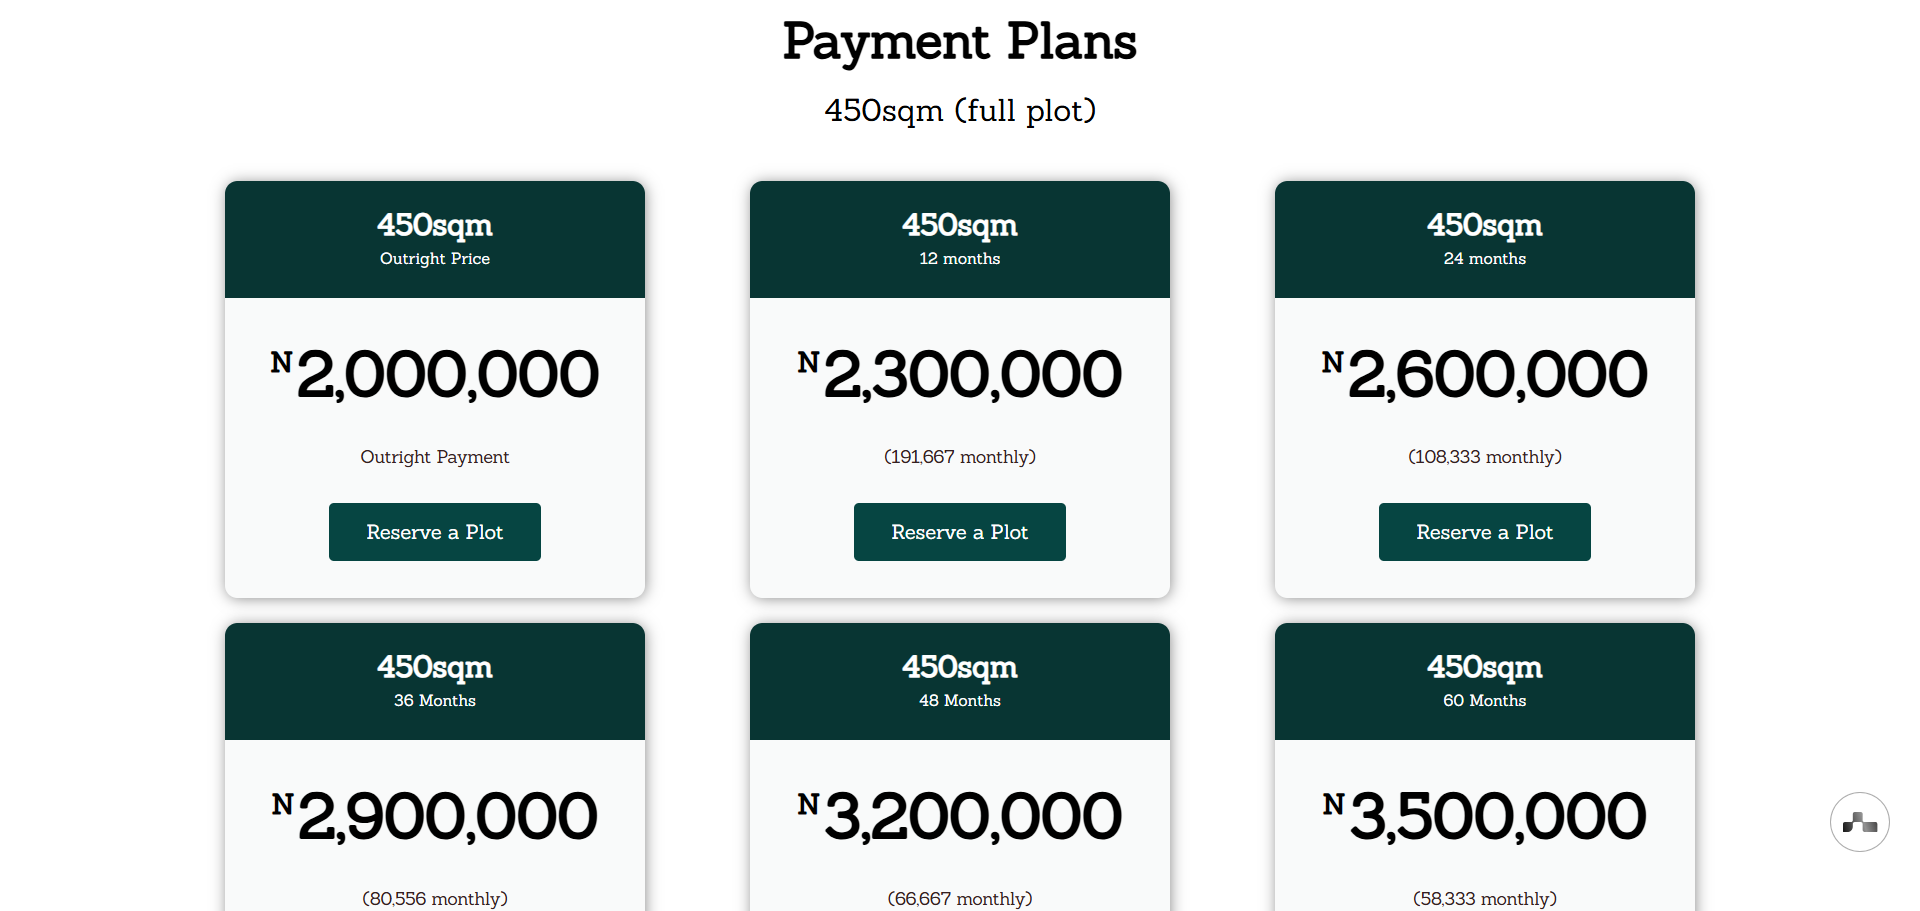Click the ₦2,600,000 price
1920x911 pixels.
pos(1484,374)
